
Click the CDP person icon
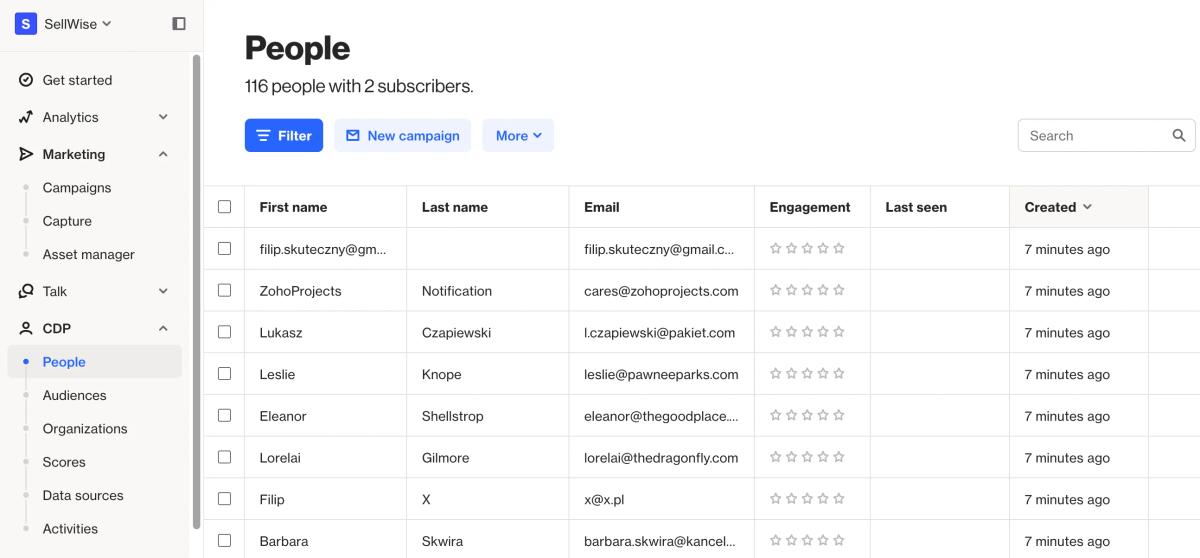pos(26,328)
